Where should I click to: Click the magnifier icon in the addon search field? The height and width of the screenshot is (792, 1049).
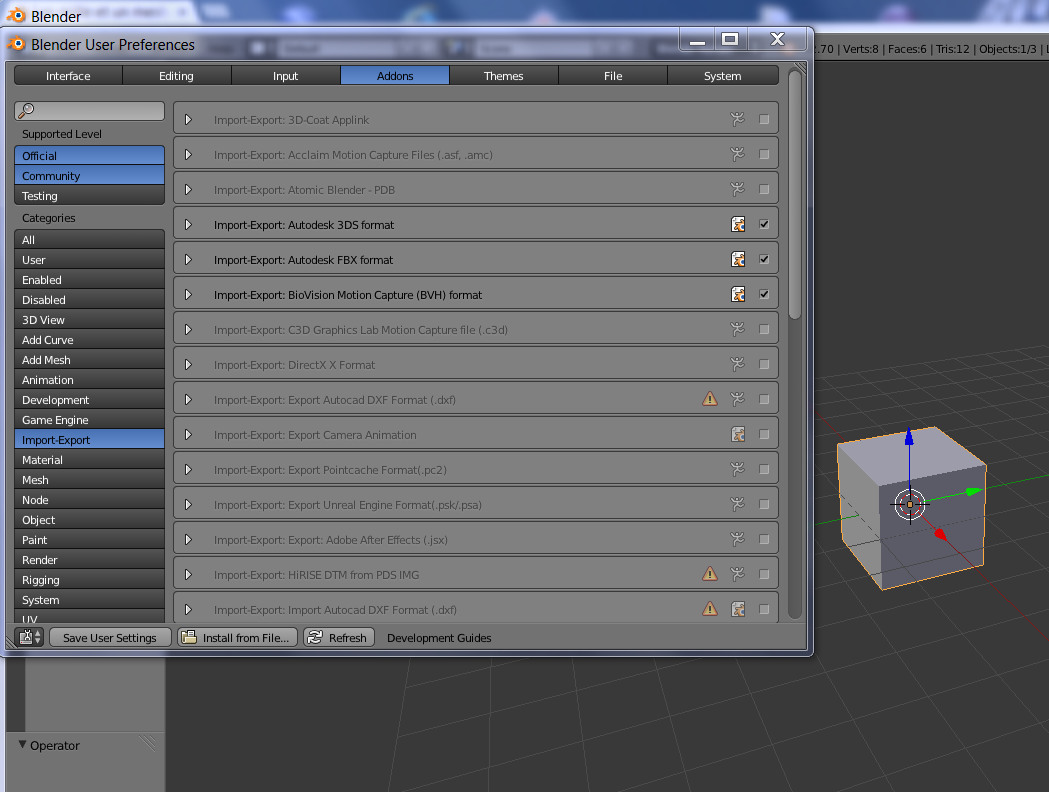26,110
